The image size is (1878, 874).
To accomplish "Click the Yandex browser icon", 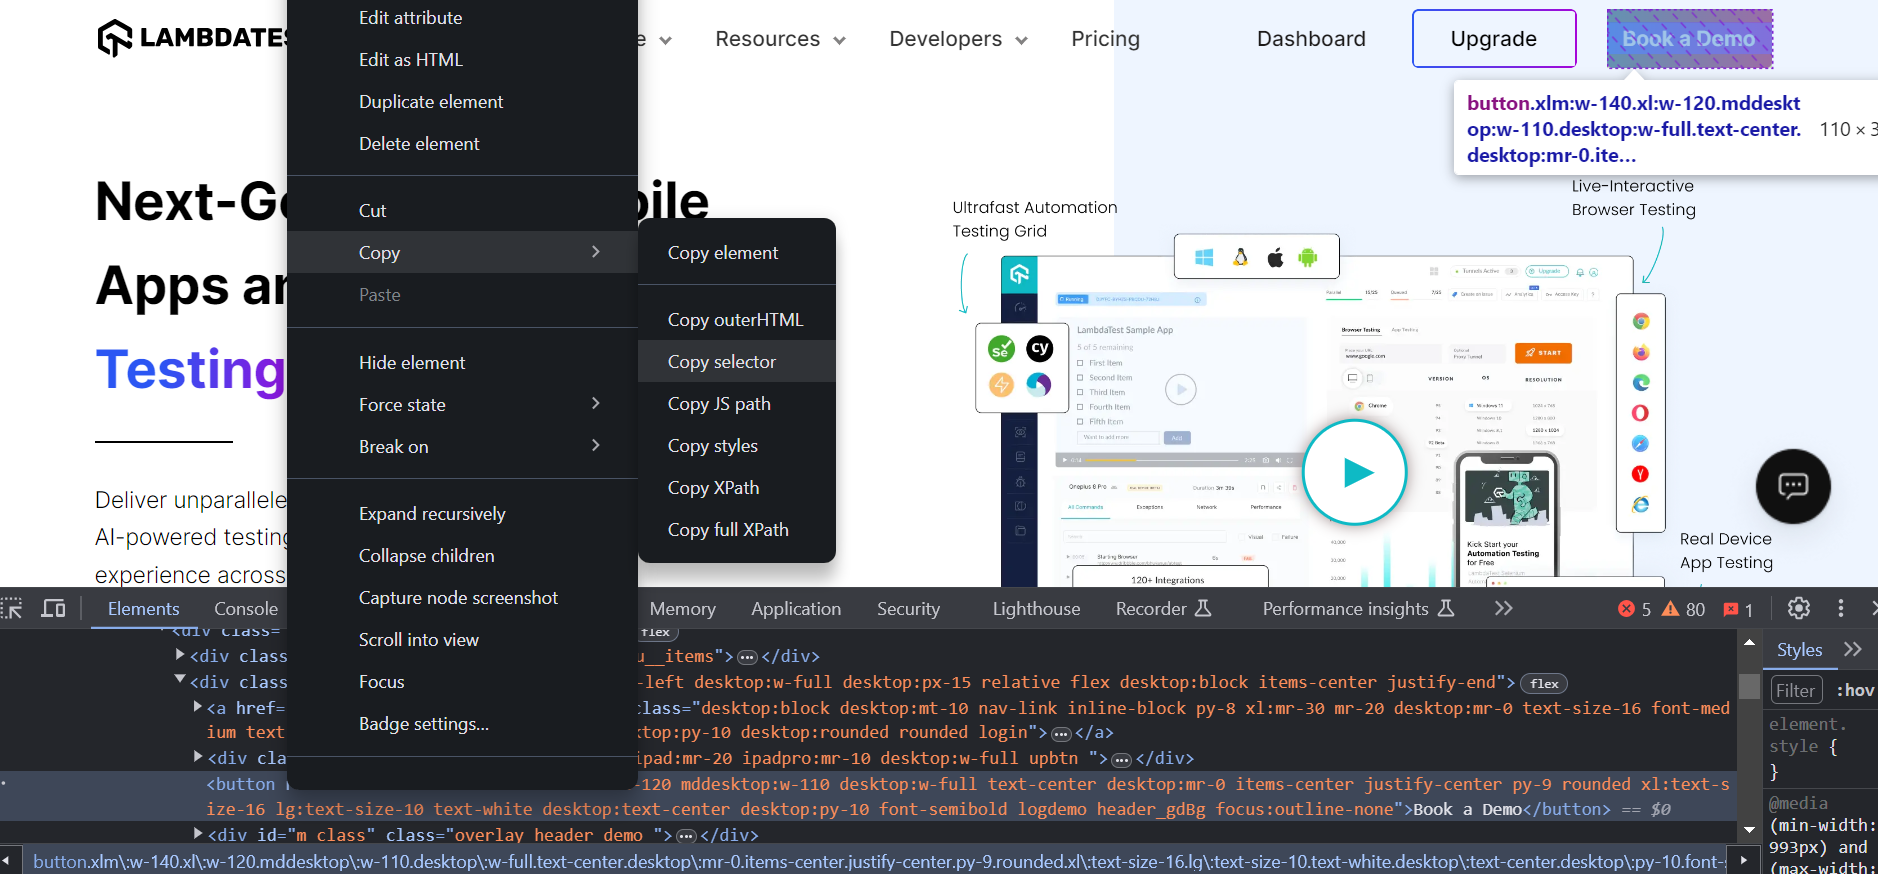I will click(x=1641, y=474).
